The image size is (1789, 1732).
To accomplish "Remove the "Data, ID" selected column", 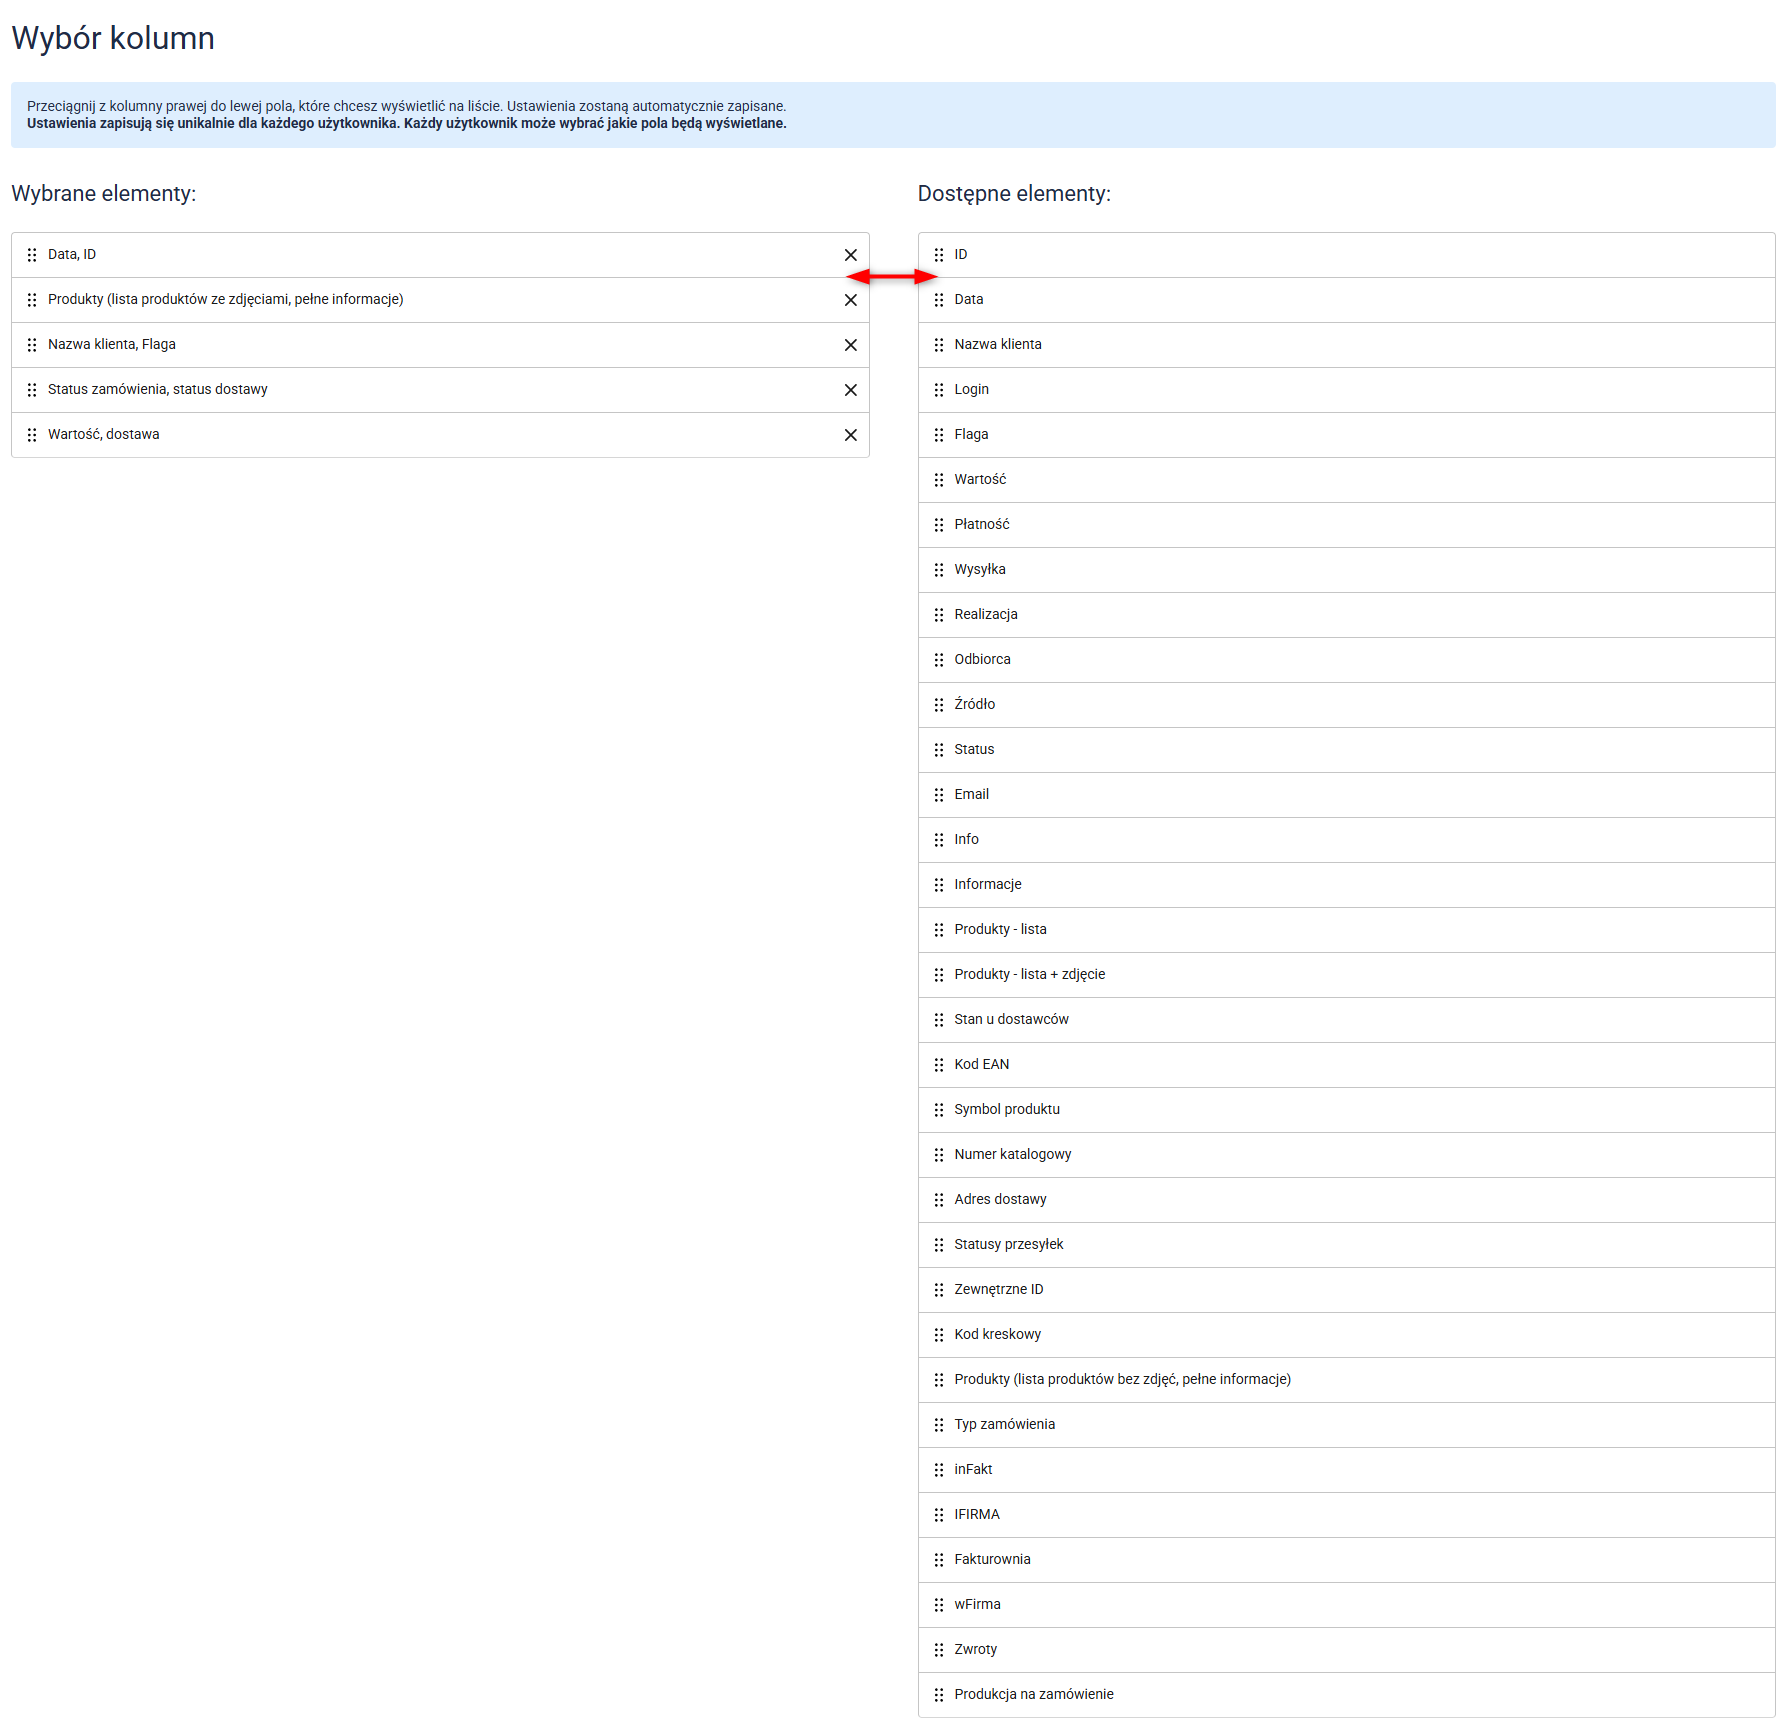I will pyautogui.click(x=850, y=255).
